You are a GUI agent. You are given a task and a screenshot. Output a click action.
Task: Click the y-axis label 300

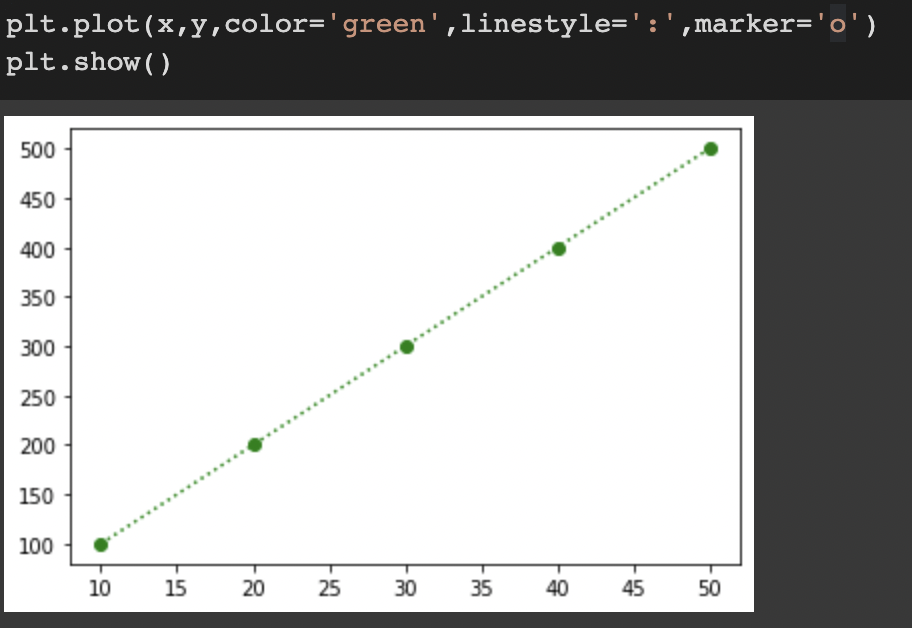37,348
